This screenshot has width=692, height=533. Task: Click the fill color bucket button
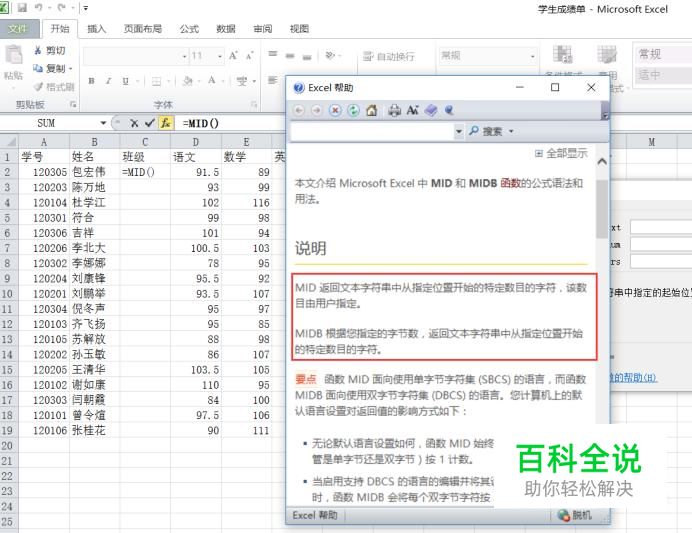point(188,81)
